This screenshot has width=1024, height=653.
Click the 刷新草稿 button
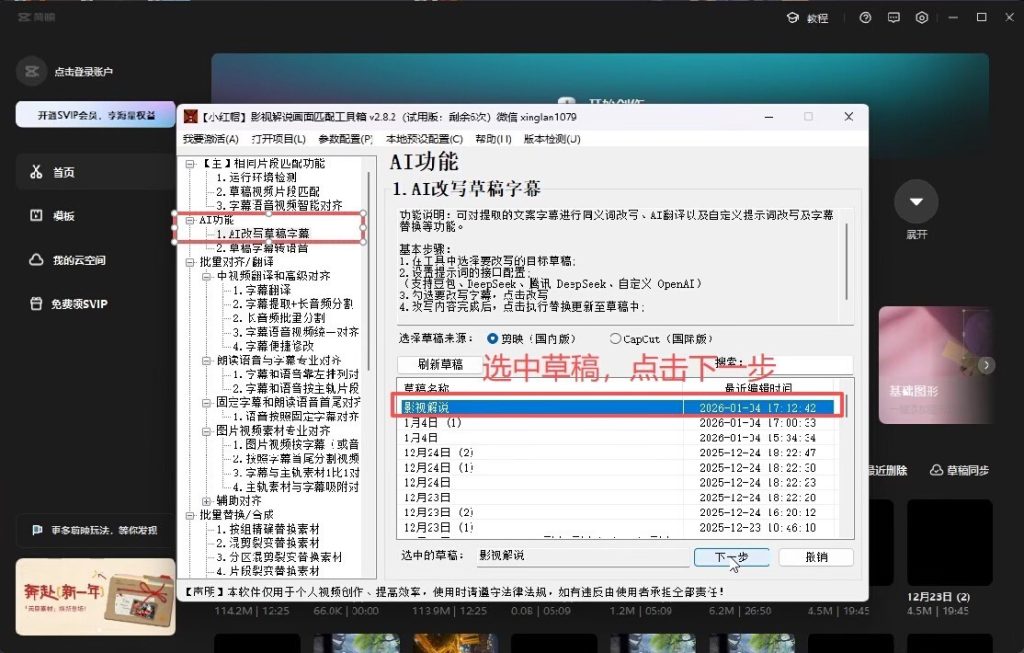coord(440,364)
